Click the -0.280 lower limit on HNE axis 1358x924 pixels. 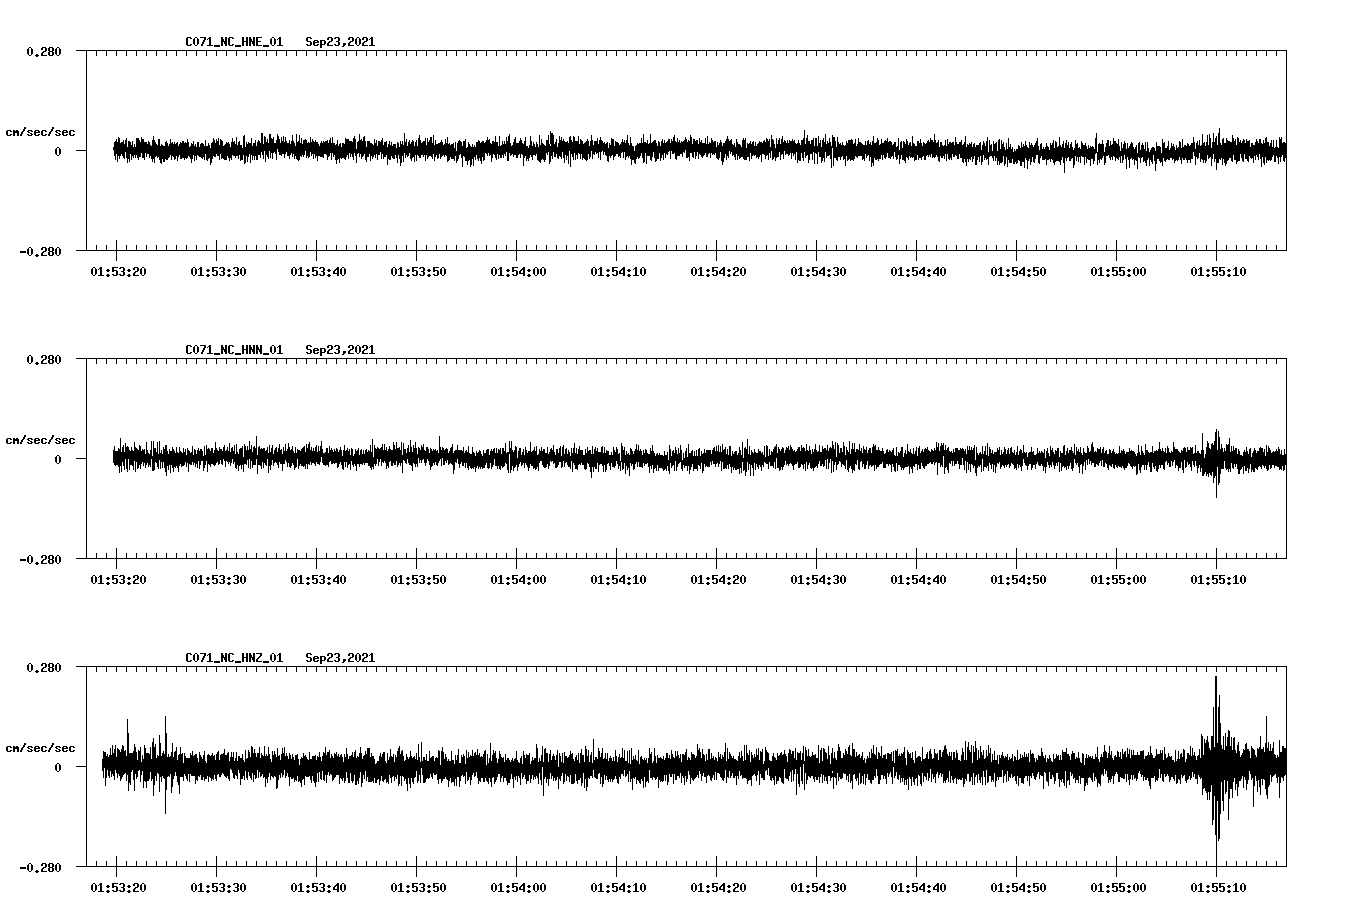click(x=40, y=251)
